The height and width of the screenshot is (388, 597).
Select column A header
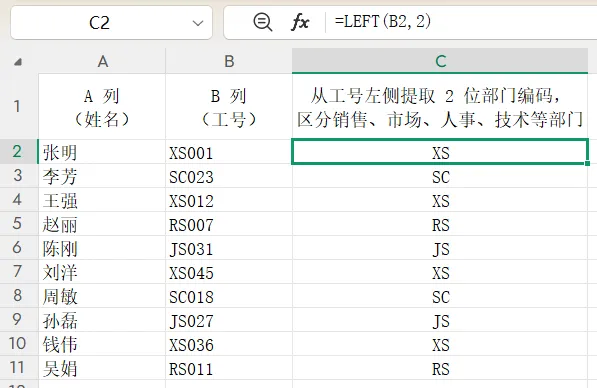(102, 61)
